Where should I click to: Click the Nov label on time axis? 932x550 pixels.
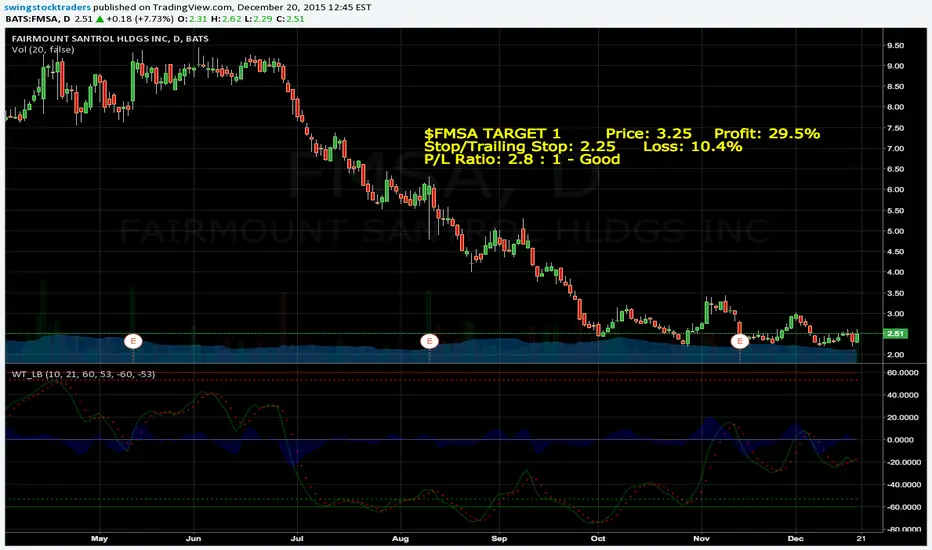click(x=701, y=539)
